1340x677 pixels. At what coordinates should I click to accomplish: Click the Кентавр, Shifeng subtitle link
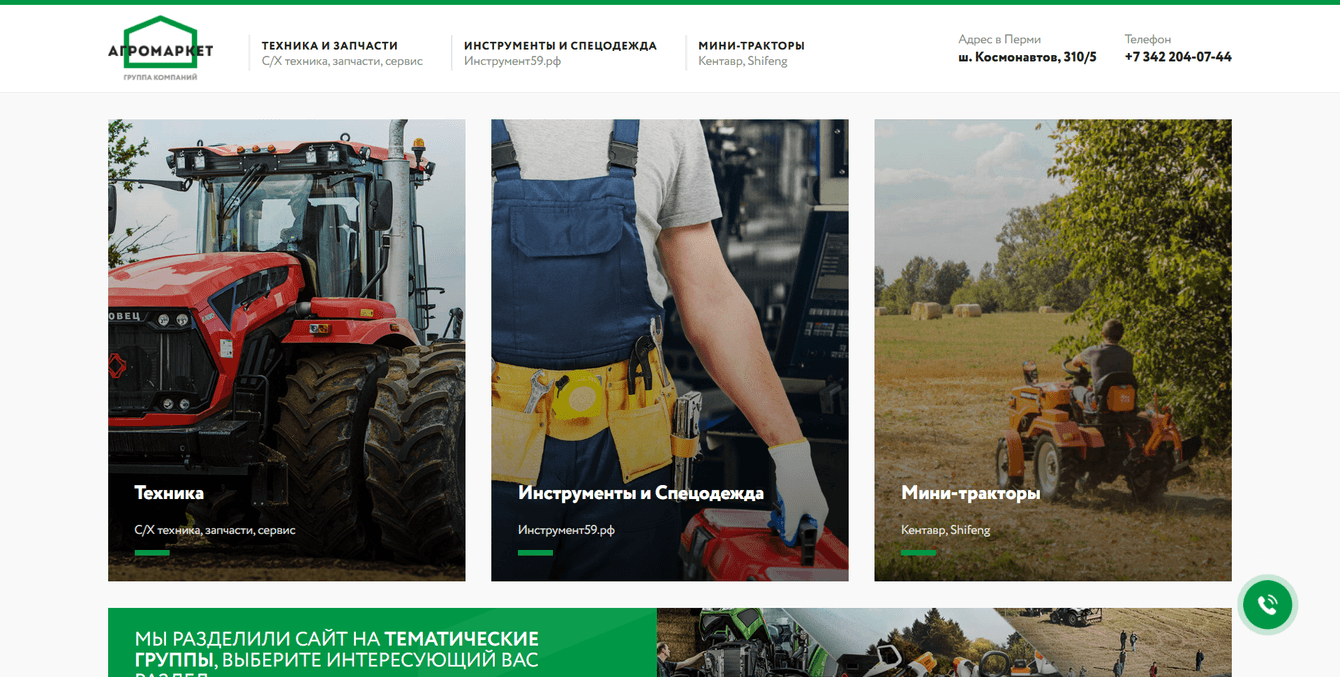point(743,61)
